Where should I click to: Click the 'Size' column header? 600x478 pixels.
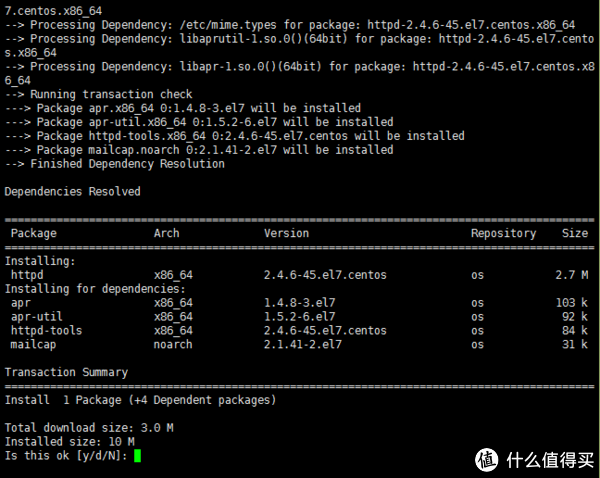click(x=575, y=233)
